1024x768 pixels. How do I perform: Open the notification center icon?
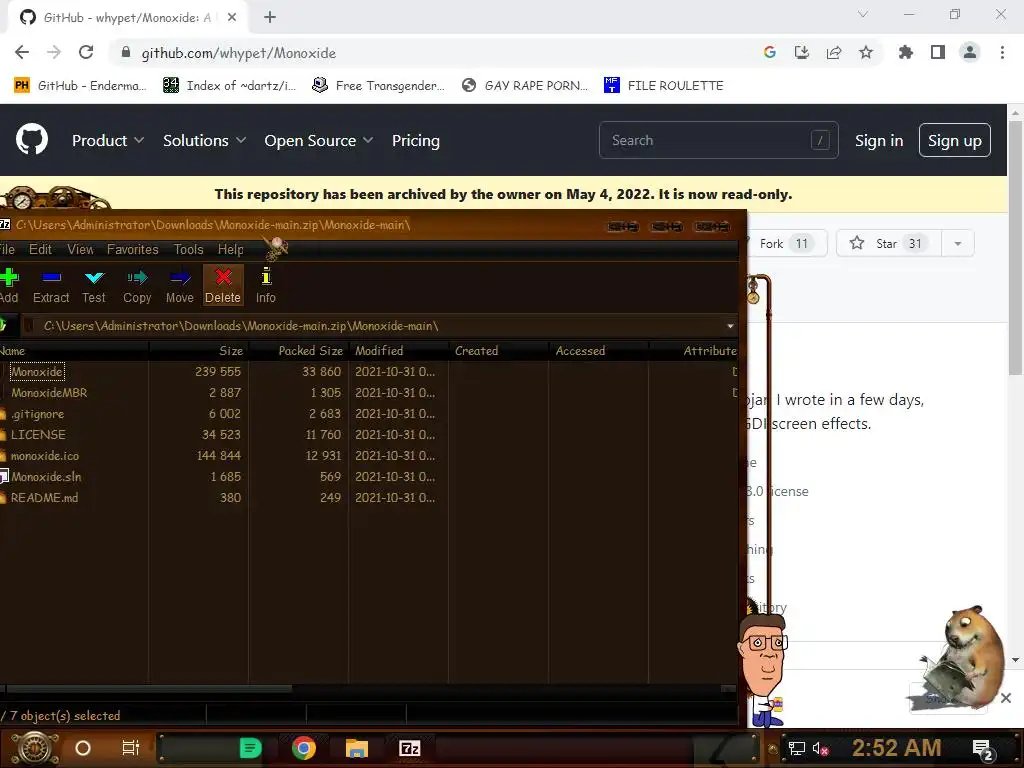point(983,749)
